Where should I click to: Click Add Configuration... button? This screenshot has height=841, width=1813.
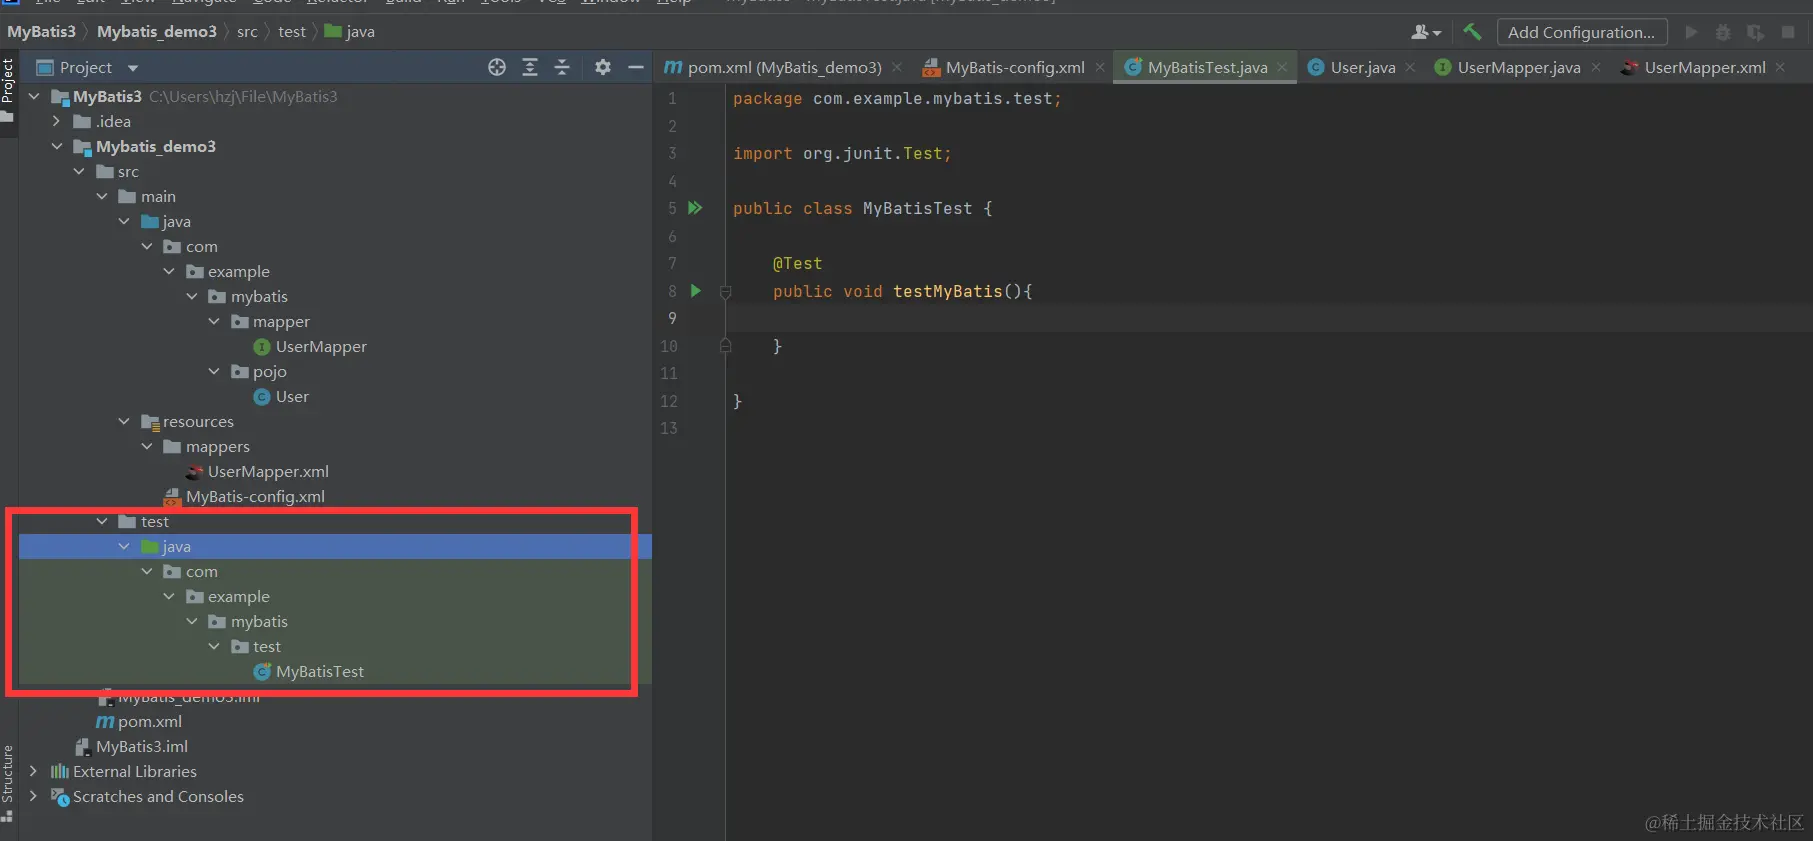(x=1581, y=32)
